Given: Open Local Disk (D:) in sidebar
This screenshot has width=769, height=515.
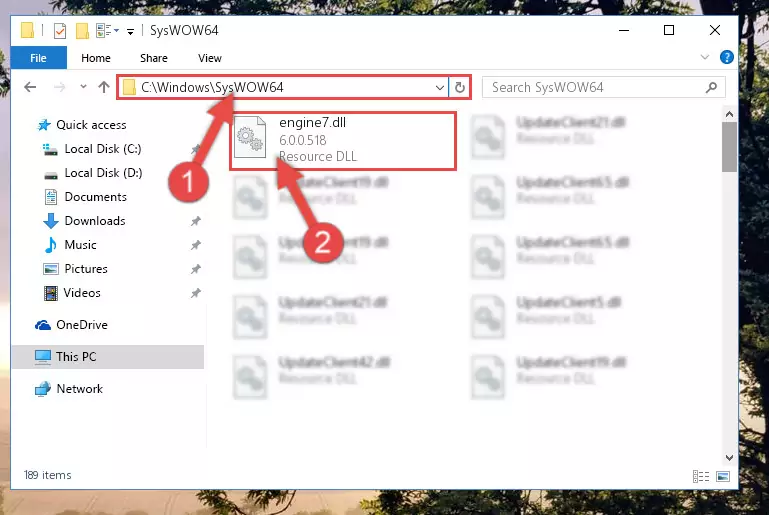Looking at the screenshot, I should (103, 173).
